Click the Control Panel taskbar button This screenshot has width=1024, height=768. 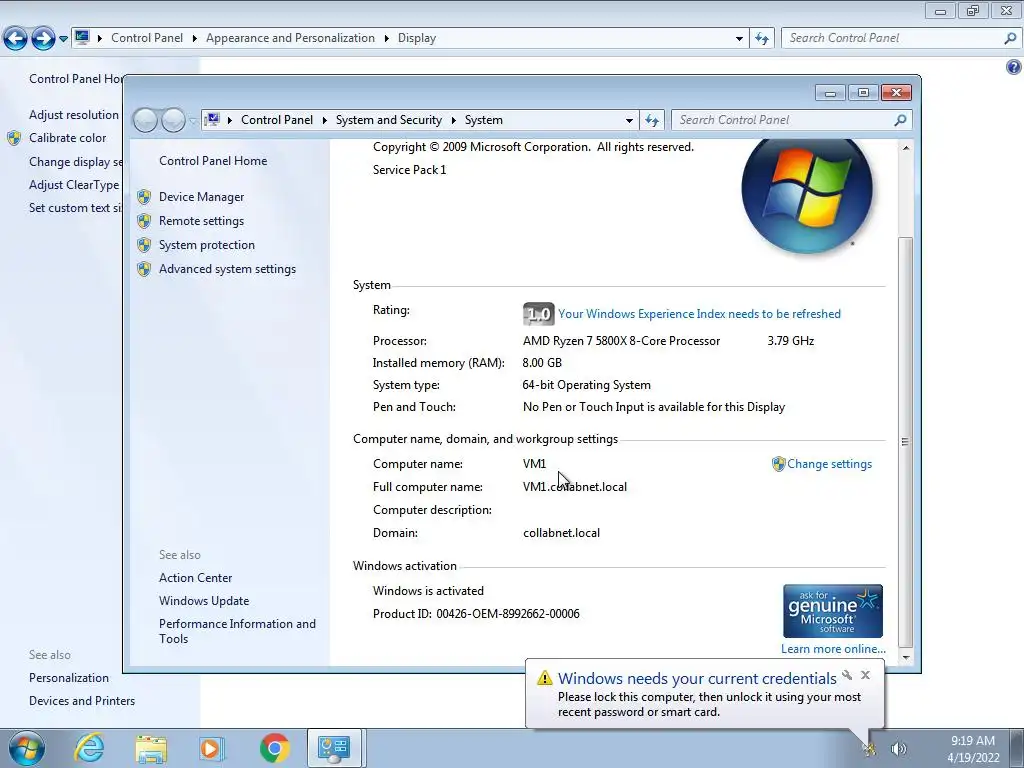334,748
